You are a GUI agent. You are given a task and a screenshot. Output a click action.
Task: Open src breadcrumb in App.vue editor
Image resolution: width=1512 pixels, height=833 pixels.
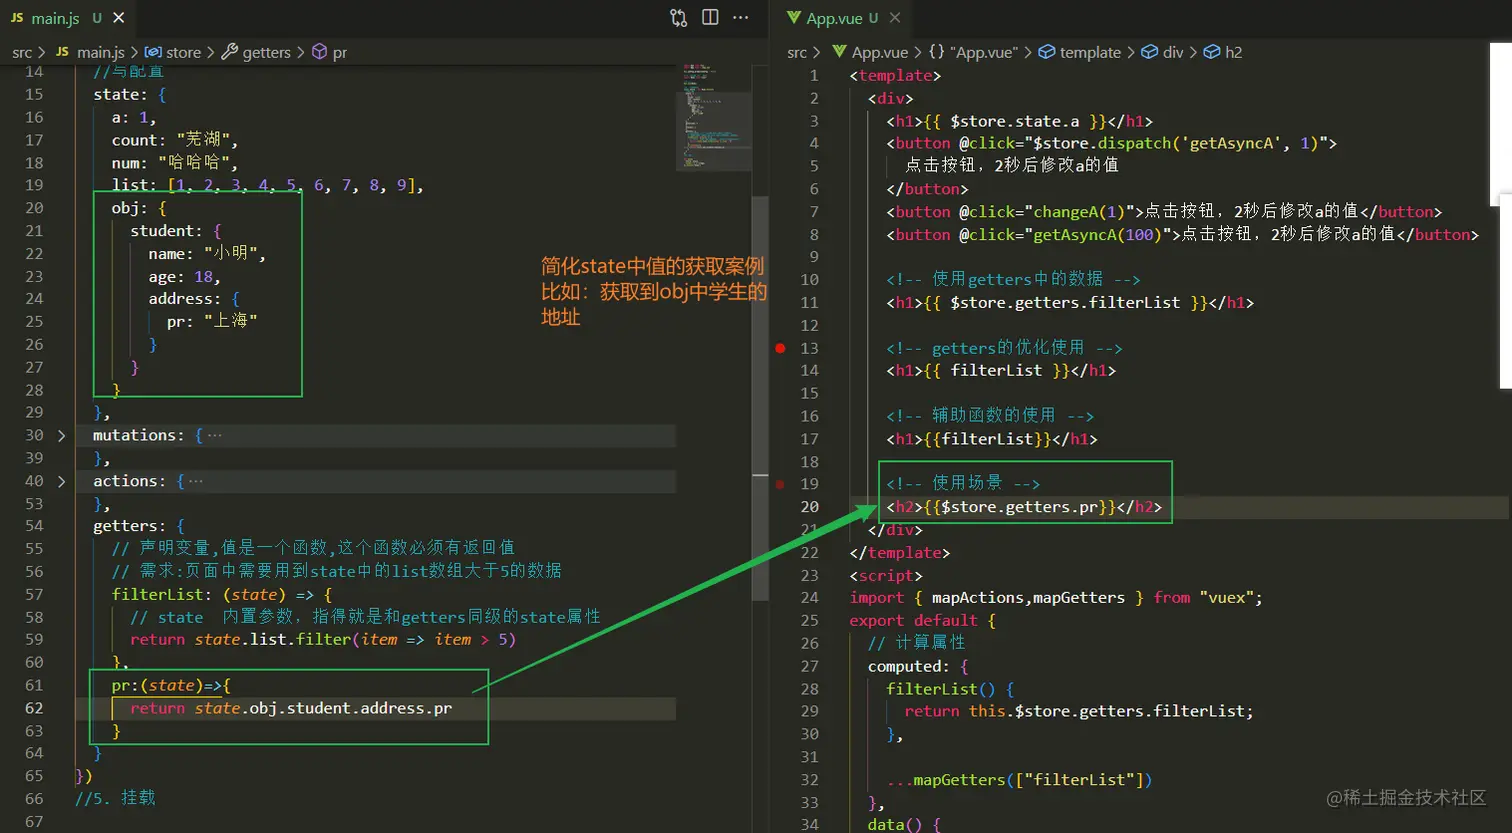tap(797, 52)
